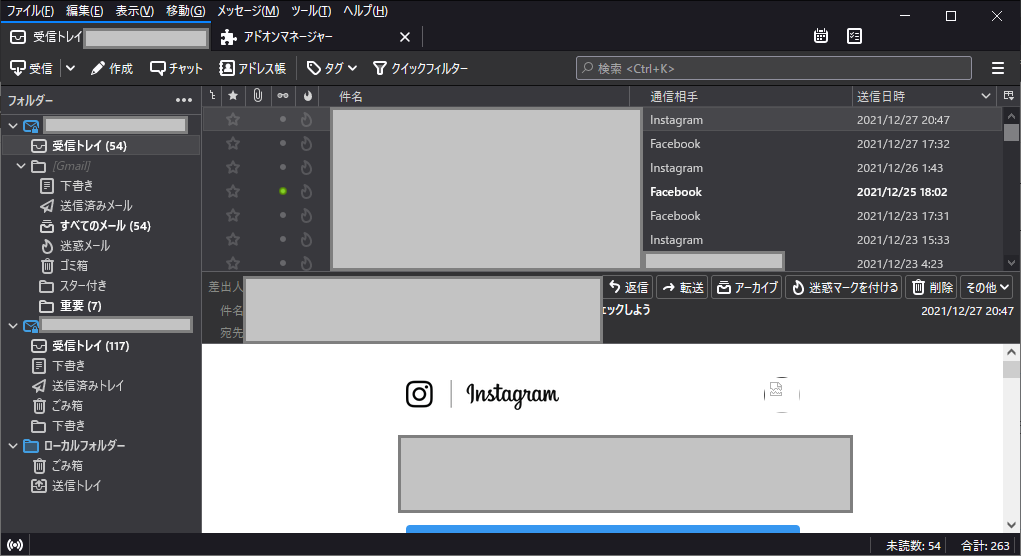
Task: Open the 編集(E) menu
Action: point(85,11)
